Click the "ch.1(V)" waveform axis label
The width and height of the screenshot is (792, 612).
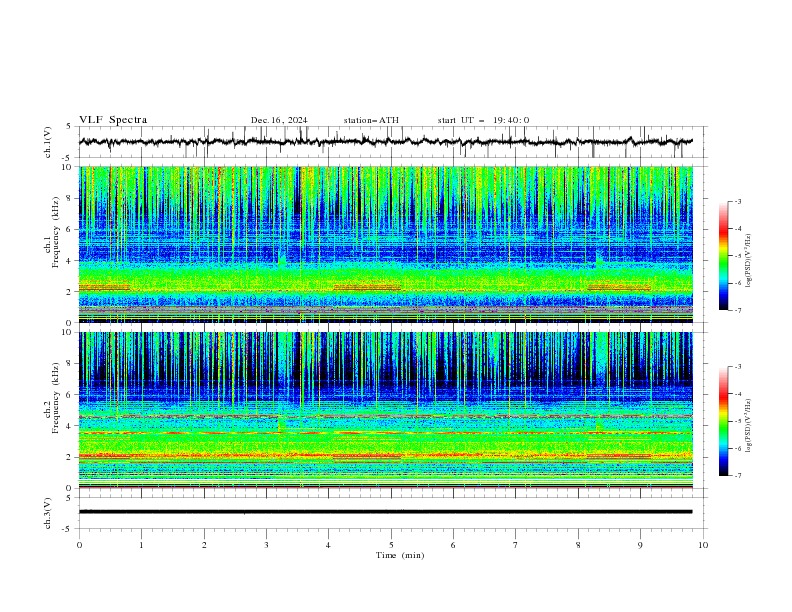(x=48, y=142)
